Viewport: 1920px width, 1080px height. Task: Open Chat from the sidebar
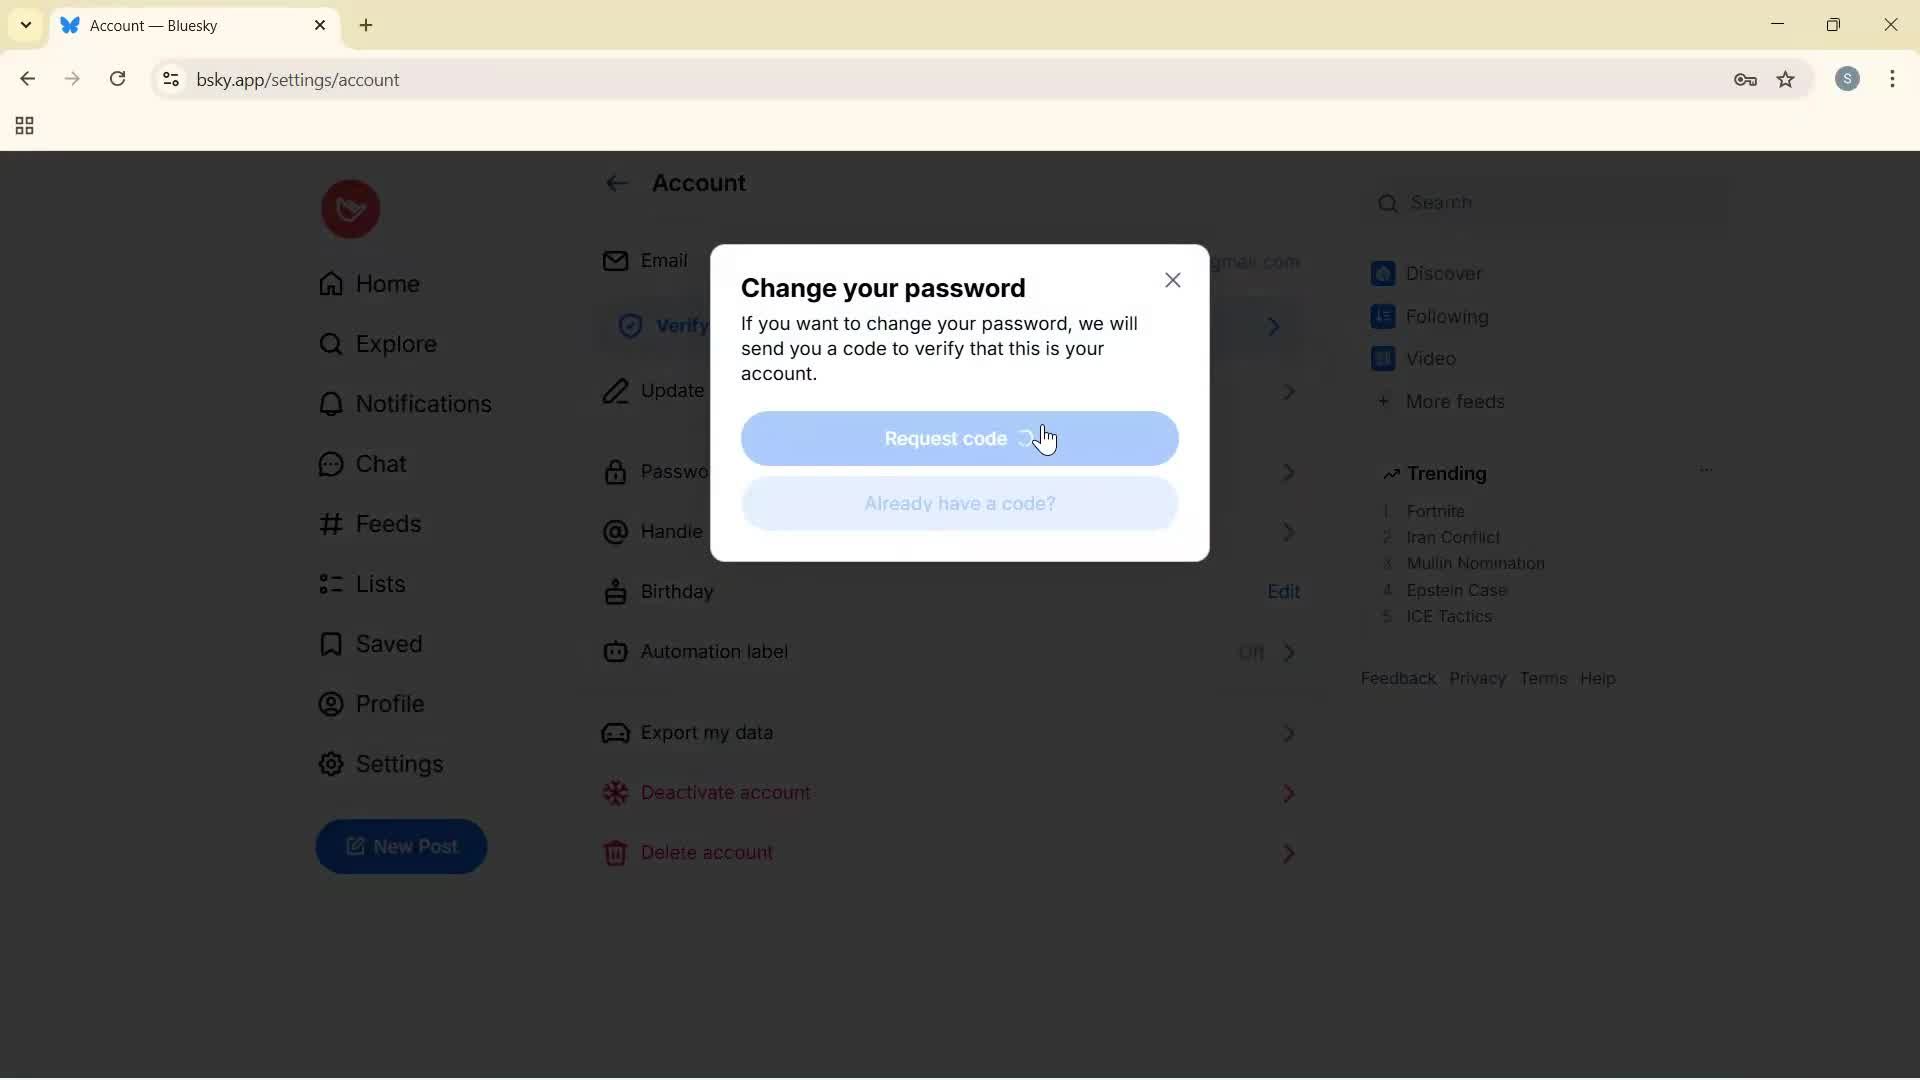pyautogui.click(x=330, y=463)
